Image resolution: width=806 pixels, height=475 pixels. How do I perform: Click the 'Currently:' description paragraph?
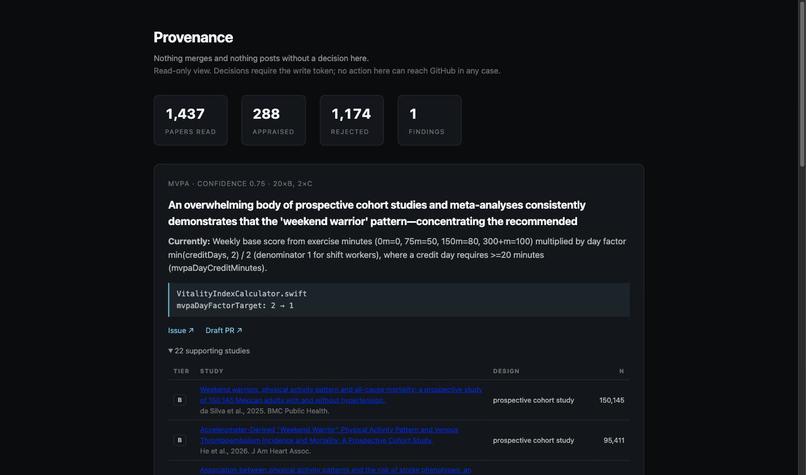pyautogui.click(x=397, y=254)
